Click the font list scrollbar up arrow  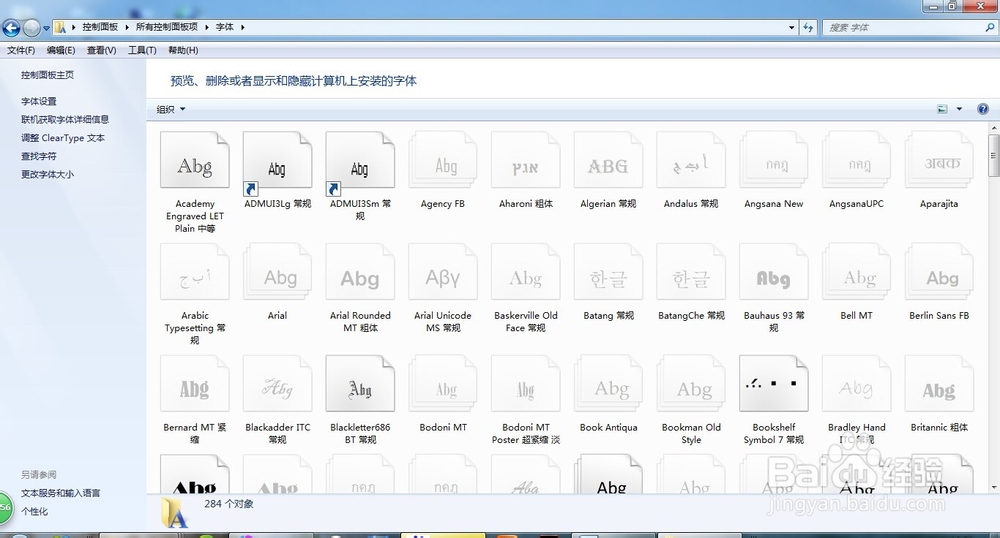994,128
